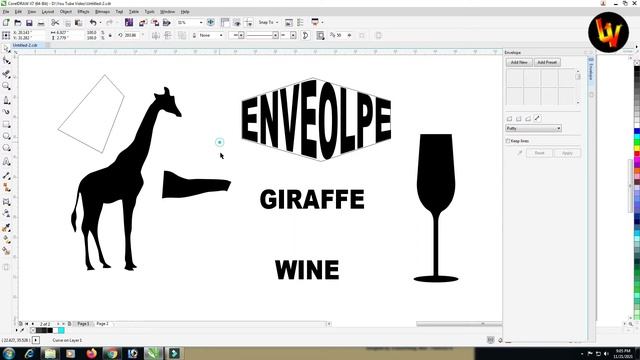The width and height of the screenshot is (640, 360).
Task: Select single arc envelope mode in docker
Action: pos(519,118)
